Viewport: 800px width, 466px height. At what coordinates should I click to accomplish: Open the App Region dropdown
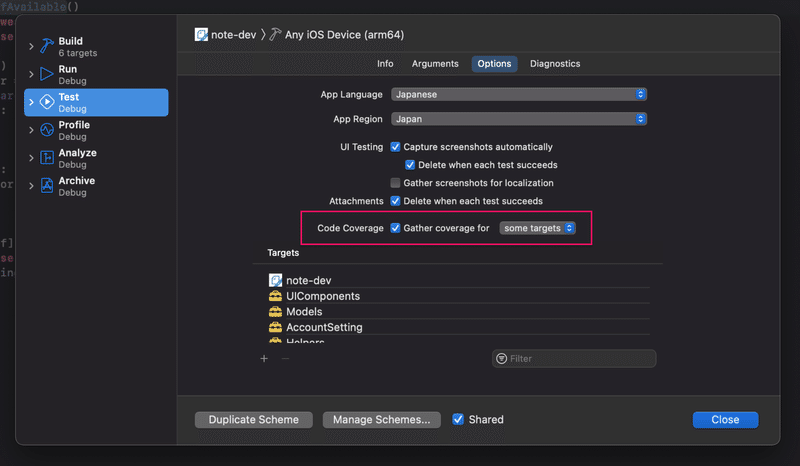(519, 119)
